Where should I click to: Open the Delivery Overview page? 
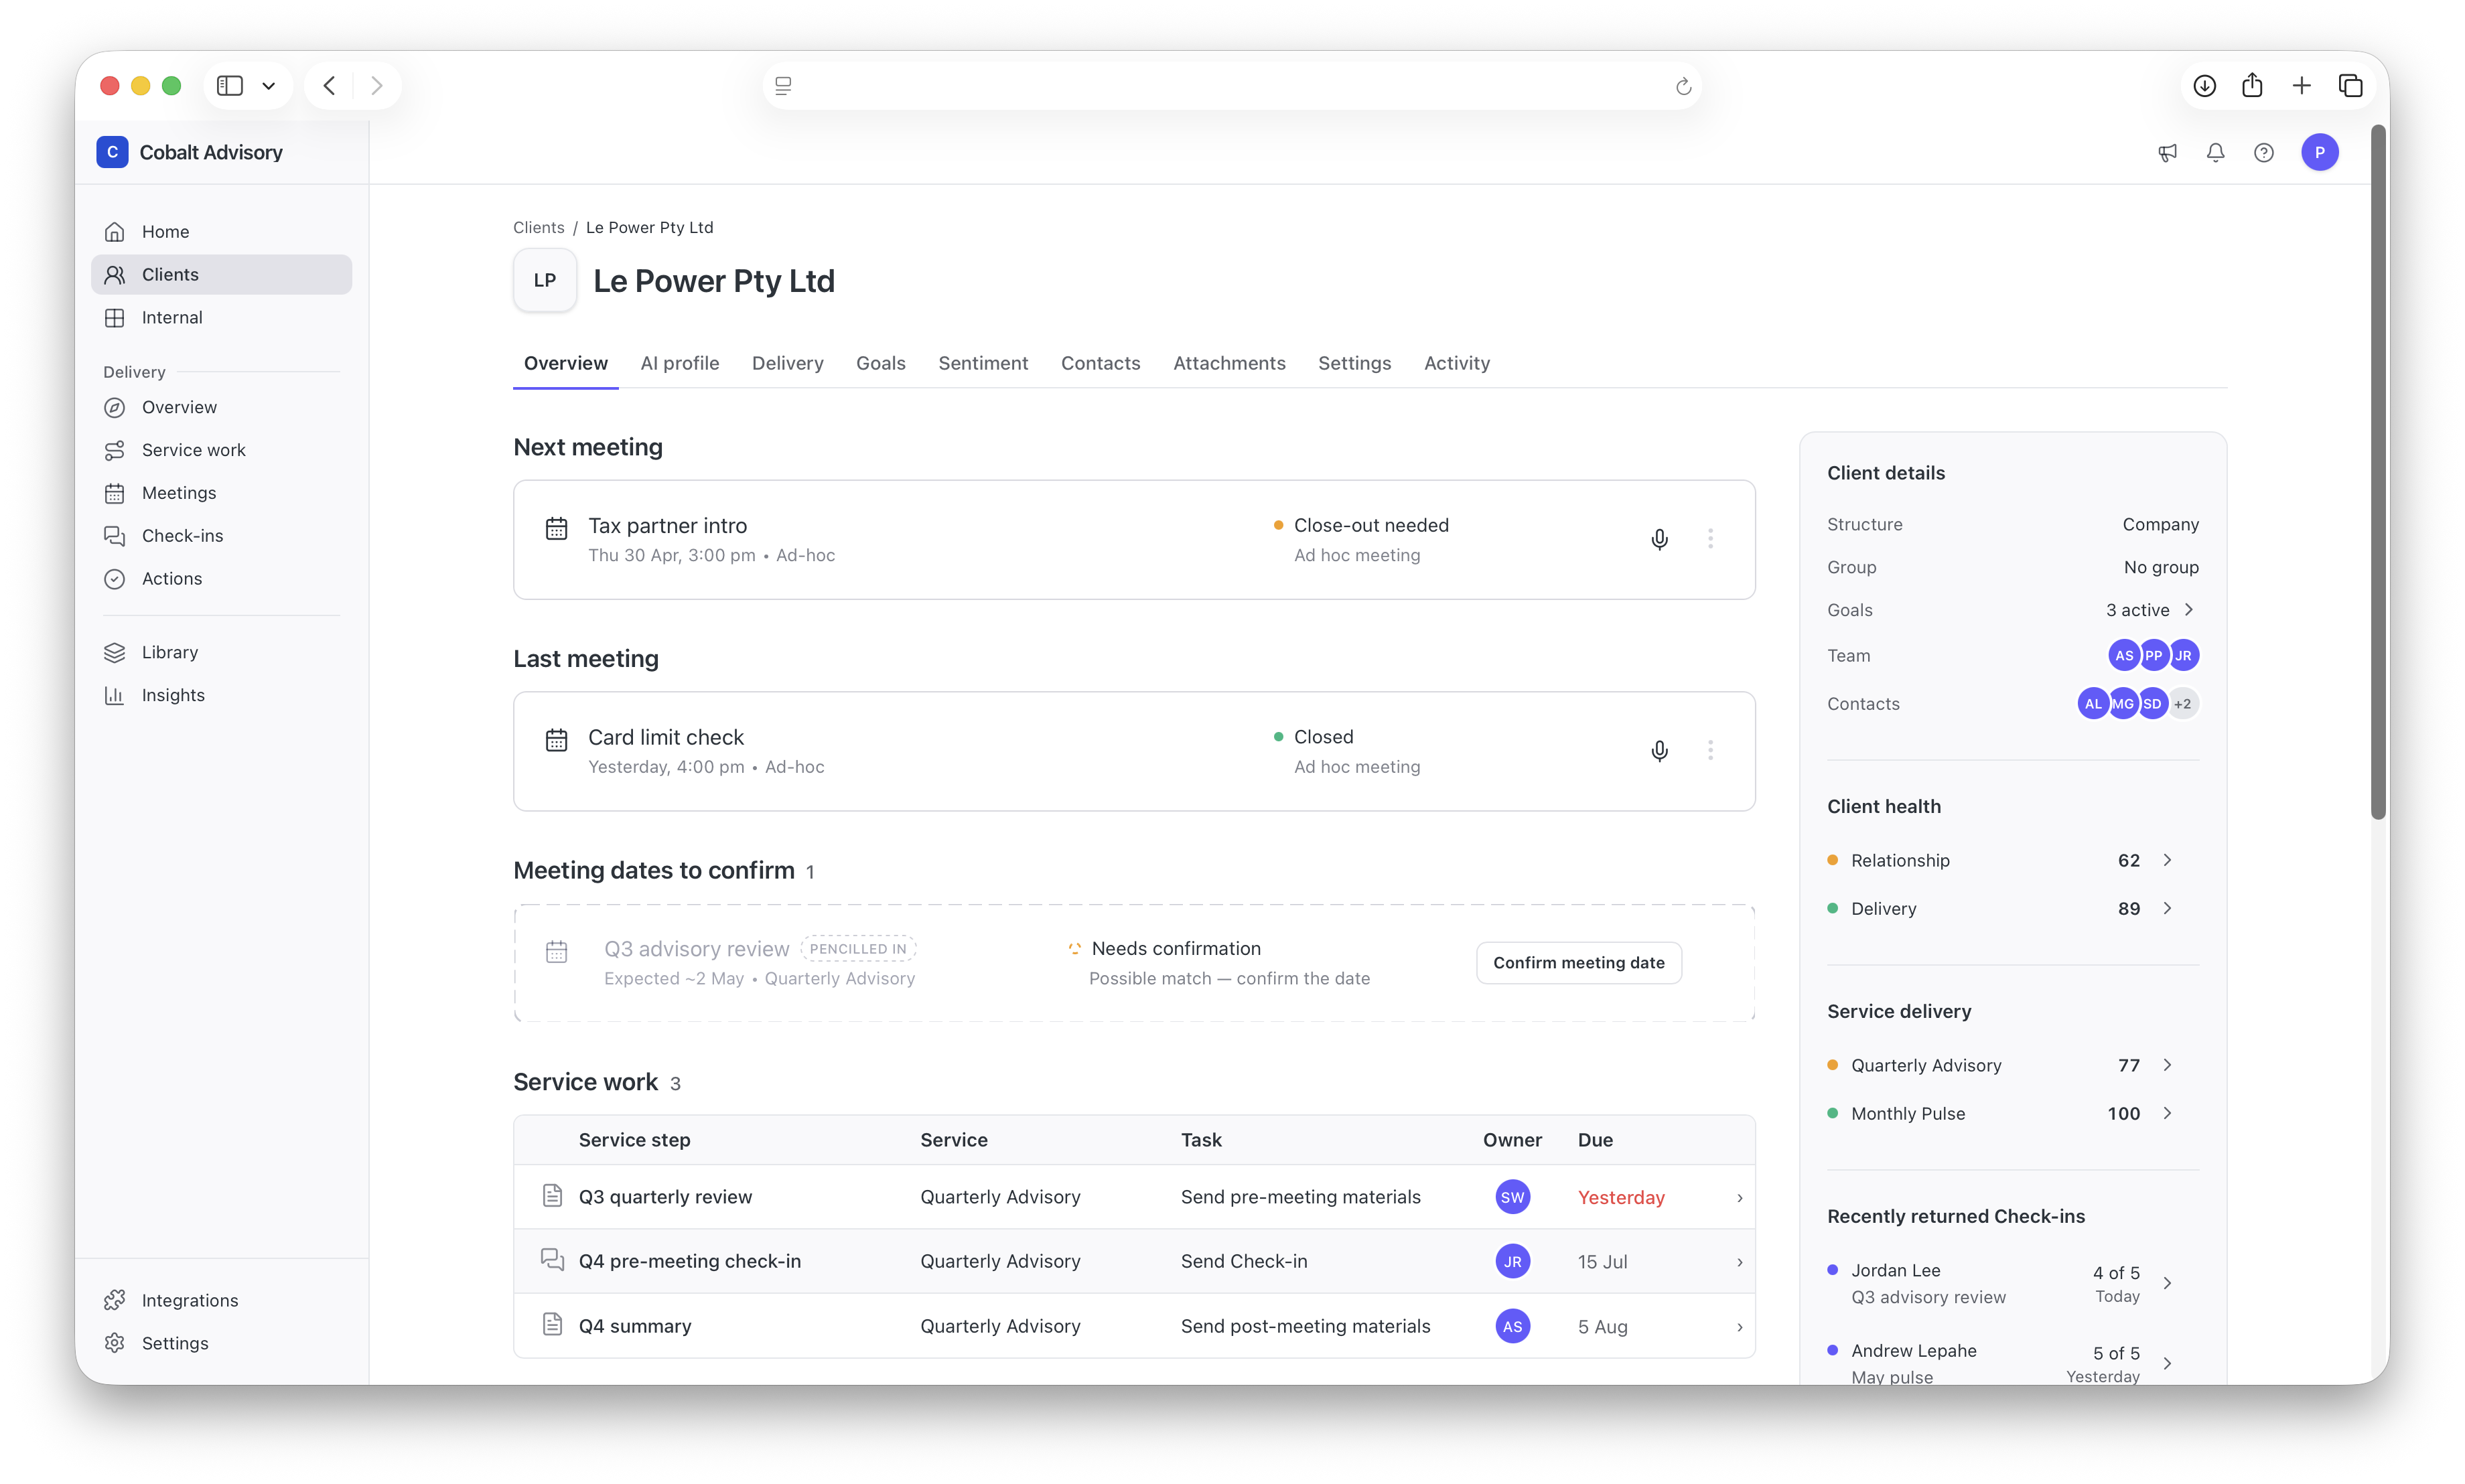tap(221, 407)
